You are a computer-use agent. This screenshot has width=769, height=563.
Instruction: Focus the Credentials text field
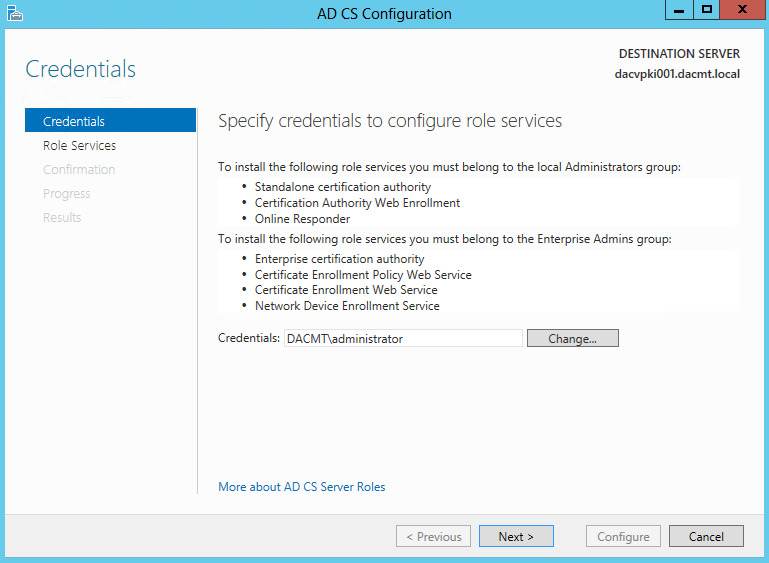point(403,338)
